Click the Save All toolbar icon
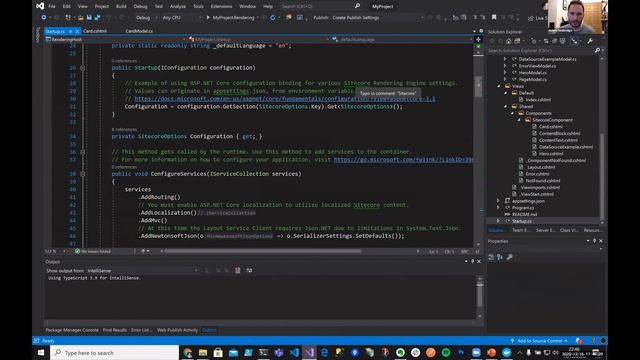 click(97, 18)
